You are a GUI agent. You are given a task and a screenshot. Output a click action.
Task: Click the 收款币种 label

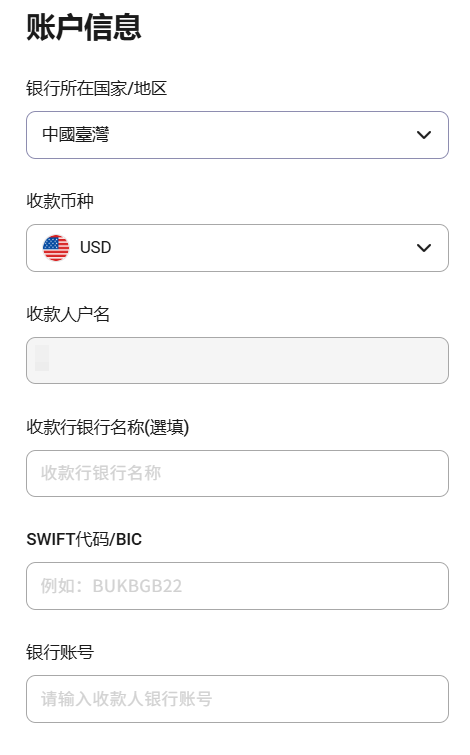coord(60,201)
